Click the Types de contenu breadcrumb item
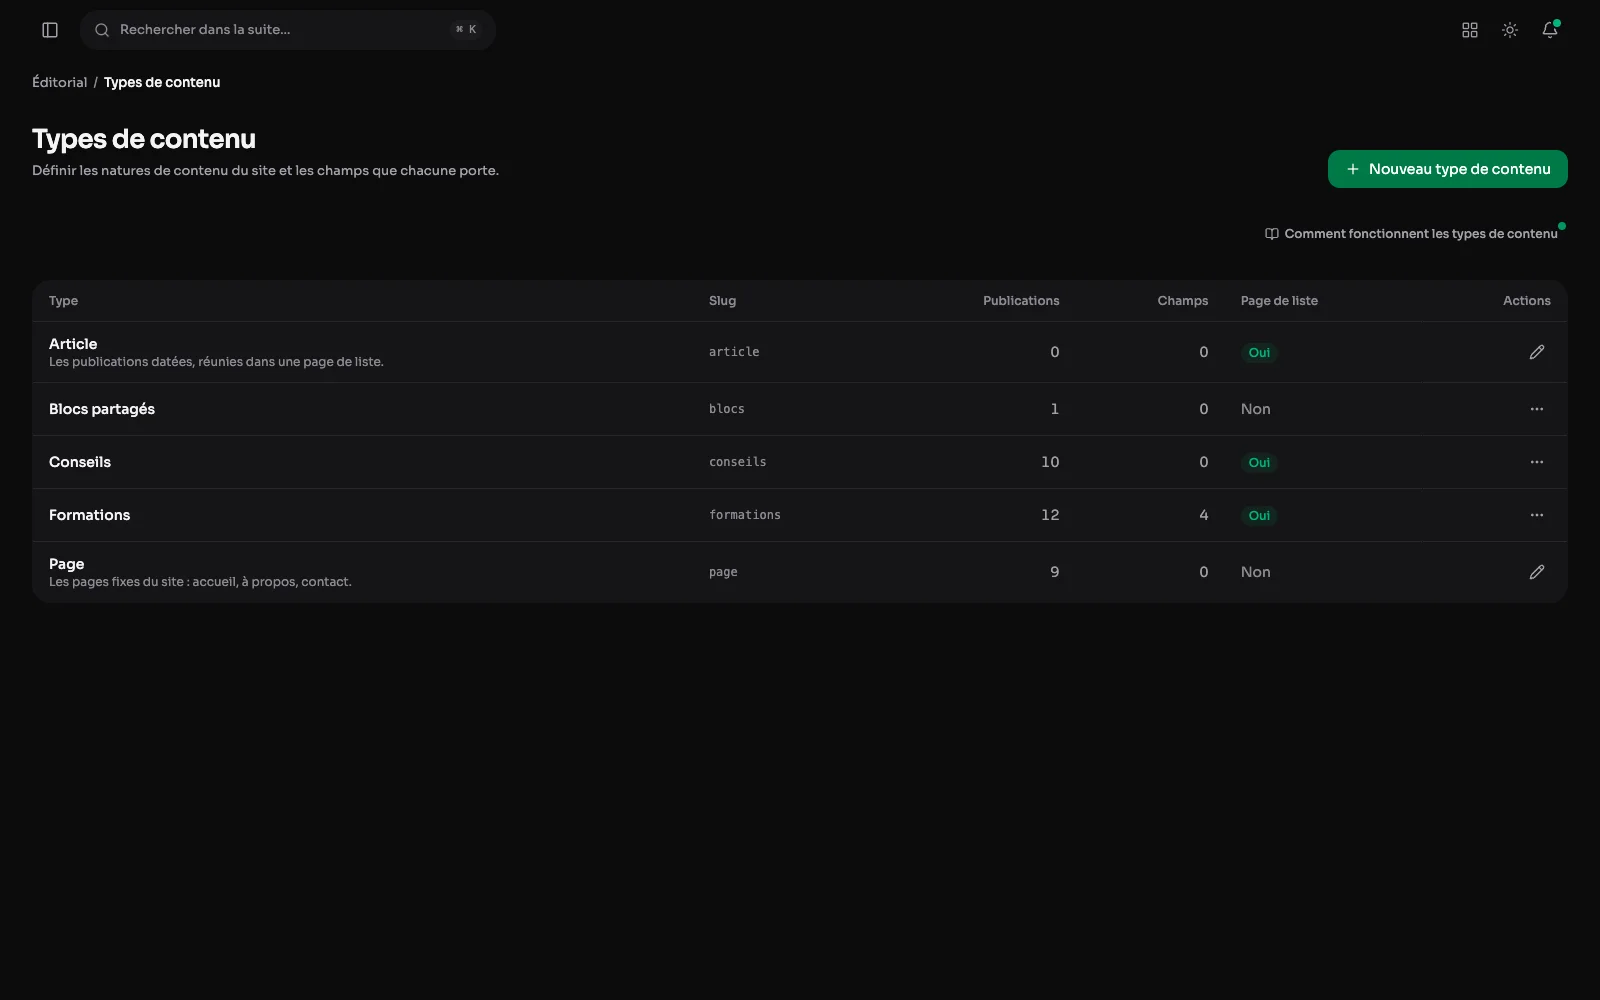 162,82
